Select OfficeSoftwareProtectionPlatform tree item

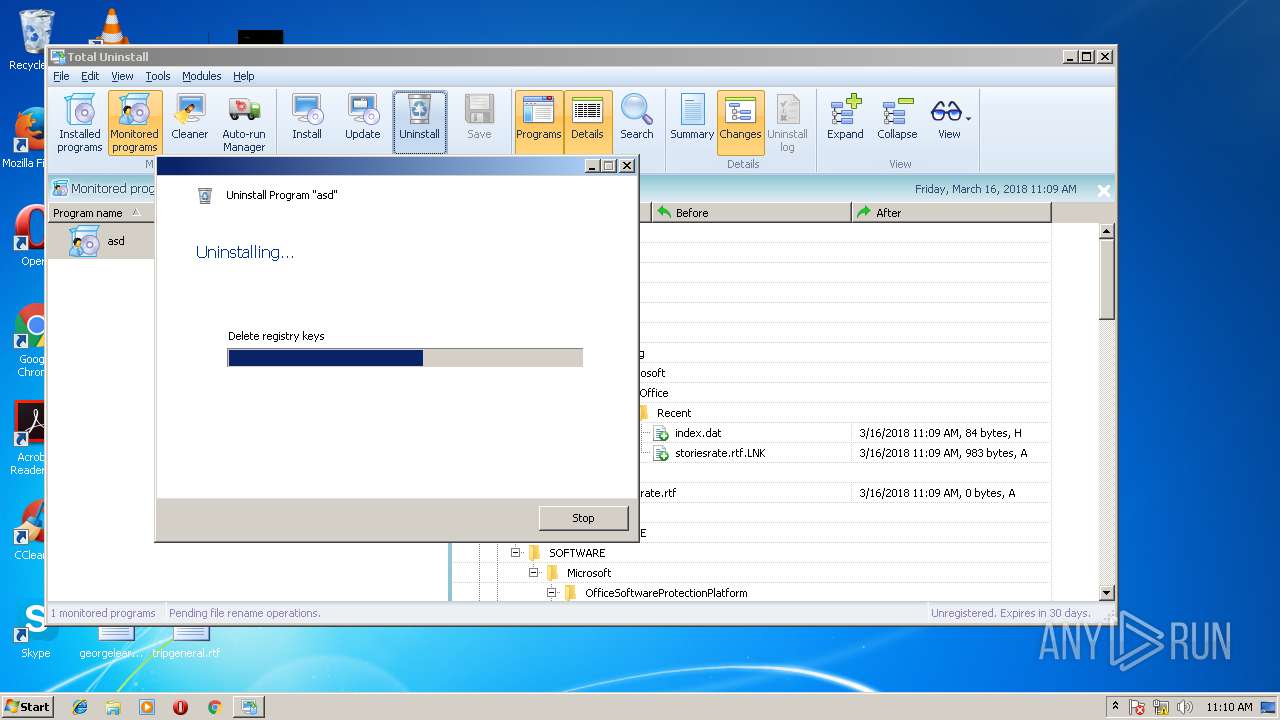pos(666,593)
